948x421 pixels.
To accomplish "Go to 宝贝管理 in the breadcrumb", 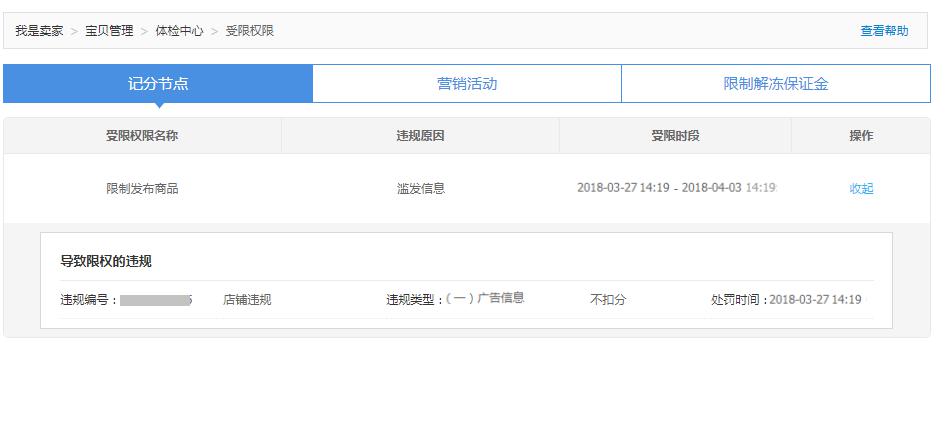I will click(x=109, y=31).
